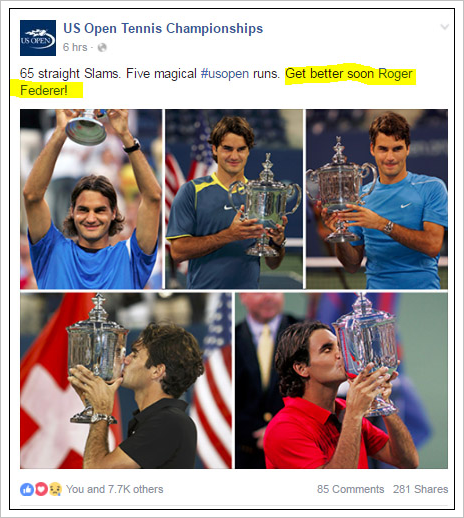
Task: Click the red heart Love reaction icon
Action: coord(41,489)
